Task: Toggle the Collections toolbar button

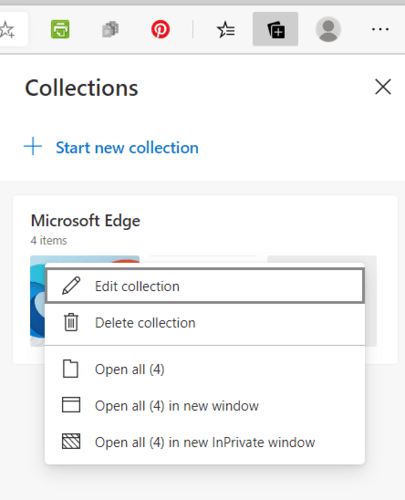Action: (x=275, y=29)
